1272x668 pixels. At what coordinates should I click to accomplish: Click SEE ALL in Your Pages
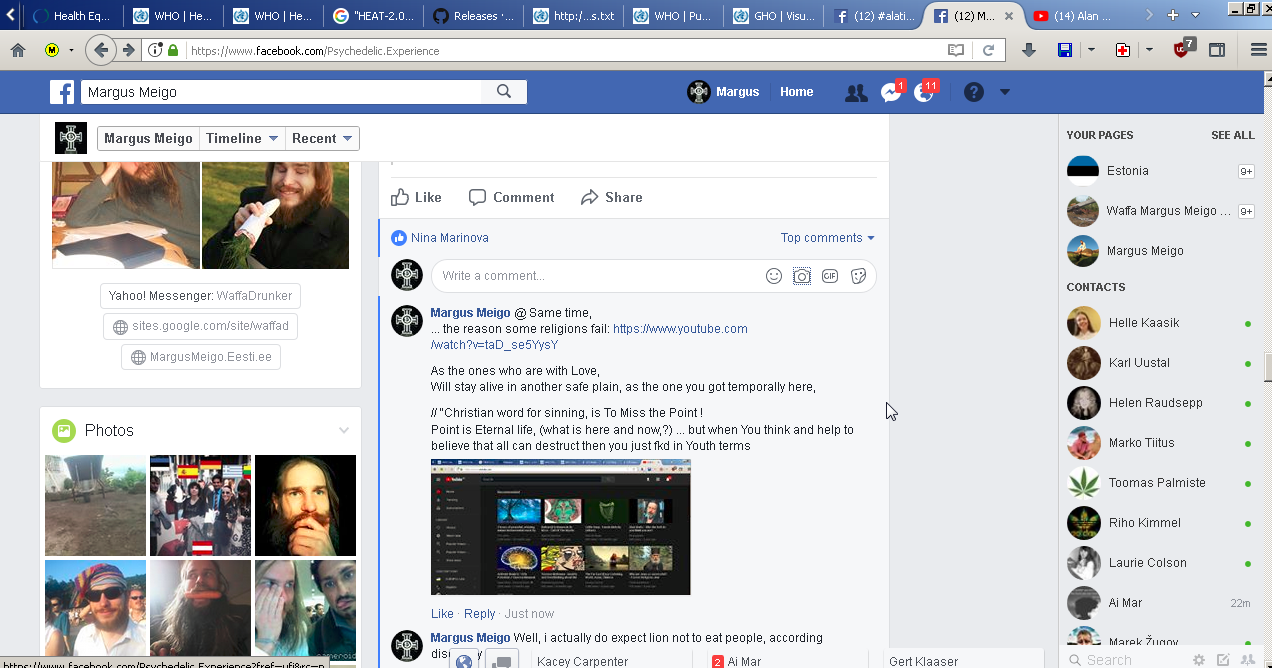tap(1232, 135)
